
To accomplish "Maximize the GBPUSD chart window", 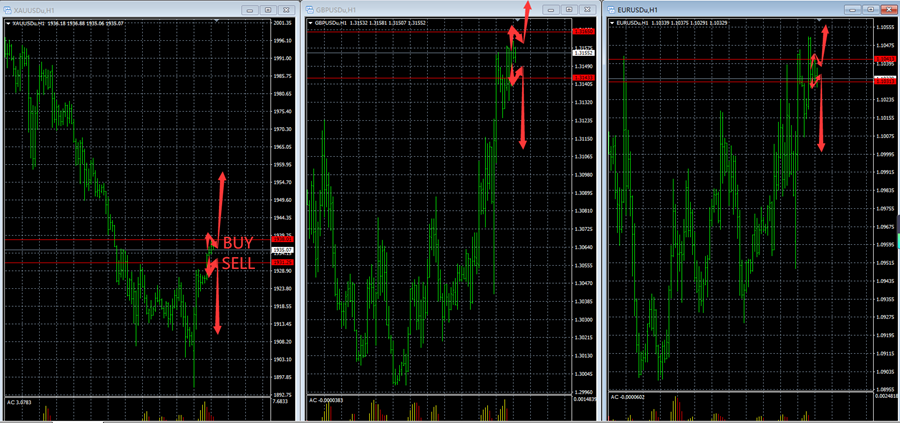I will 567,9.
